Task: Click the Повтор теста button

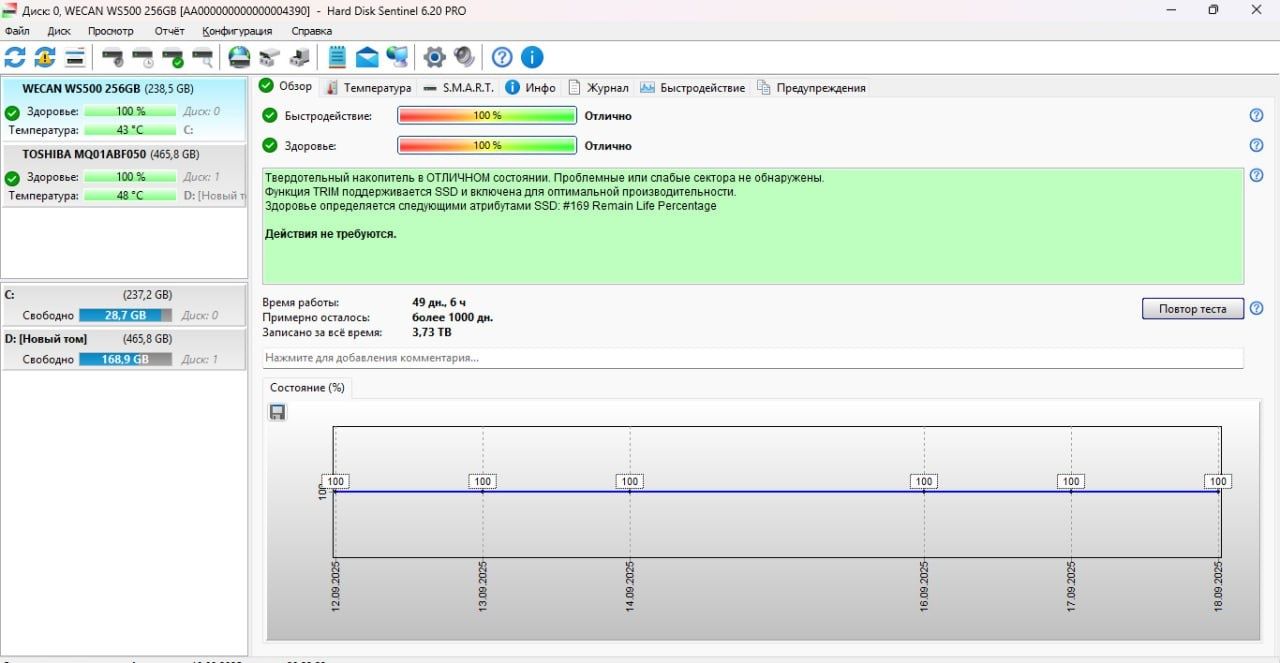Action: click(1192, 309)
